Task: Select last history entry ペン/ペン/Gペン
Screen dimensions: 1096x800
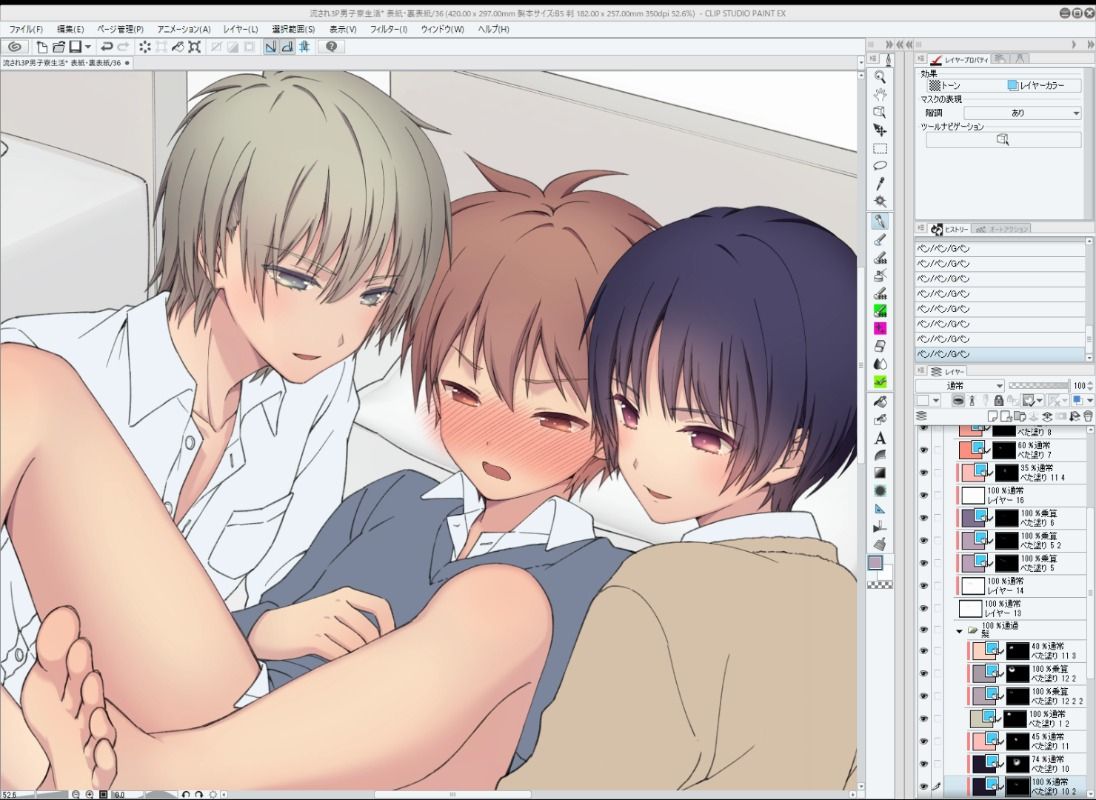Action: [1000, 354]
